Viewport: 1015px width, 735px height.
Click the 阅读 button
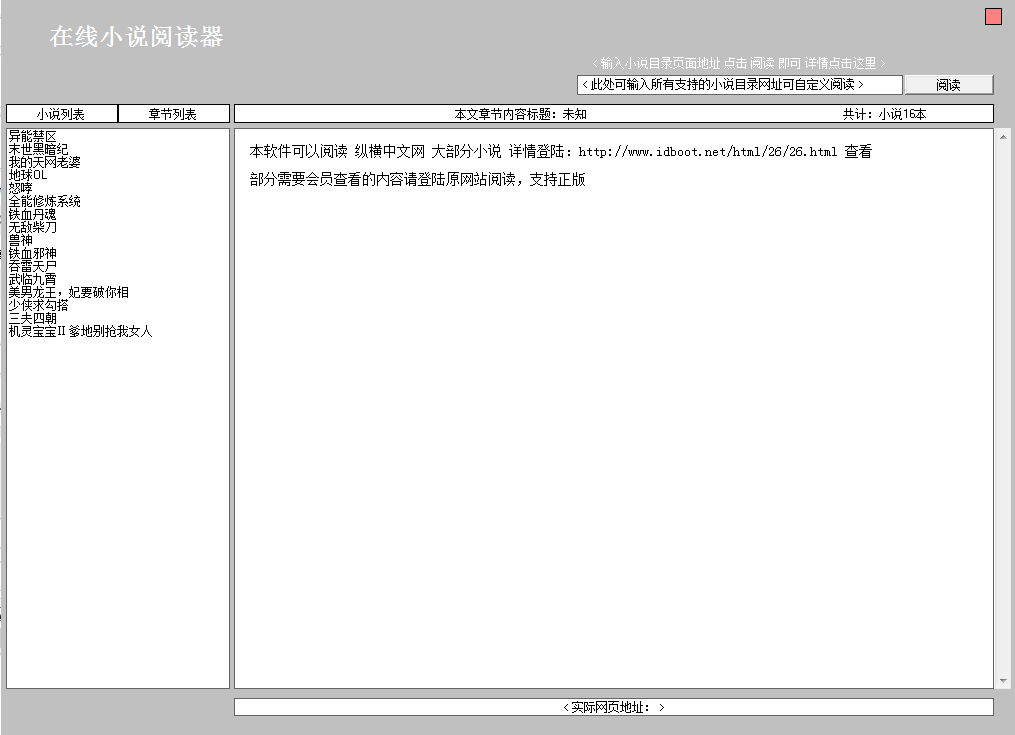[x=948, y=84]
